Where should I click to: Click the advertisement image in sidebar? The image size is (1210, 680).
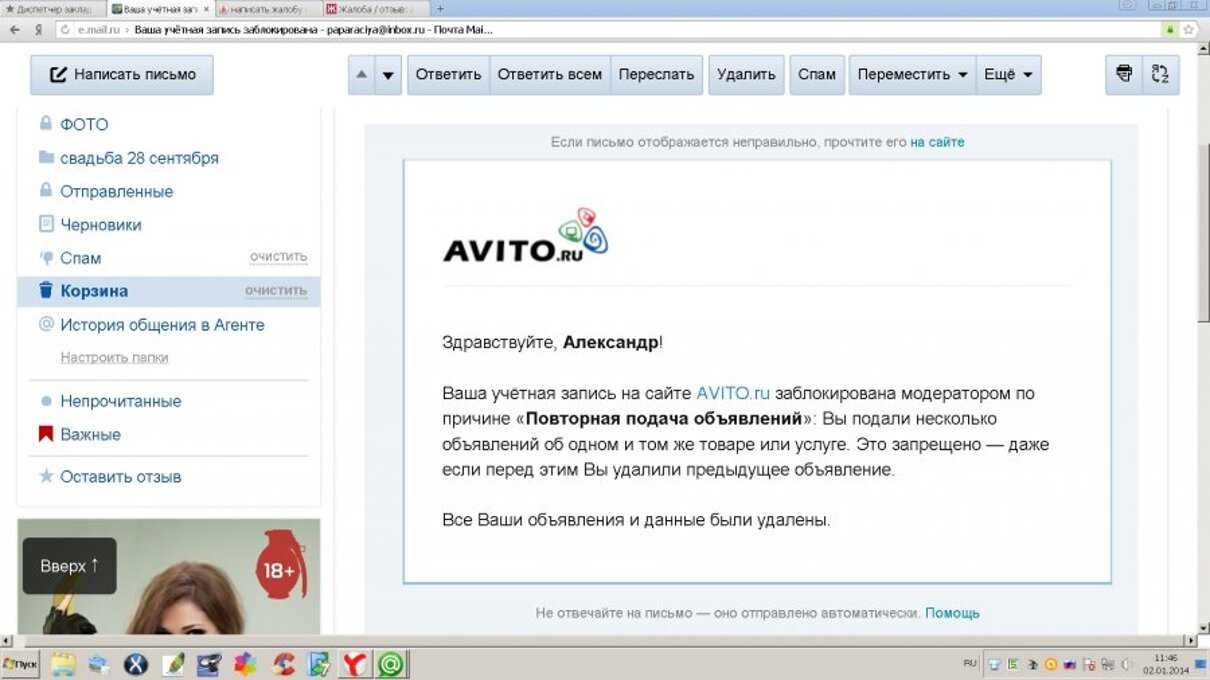[168, 577]
